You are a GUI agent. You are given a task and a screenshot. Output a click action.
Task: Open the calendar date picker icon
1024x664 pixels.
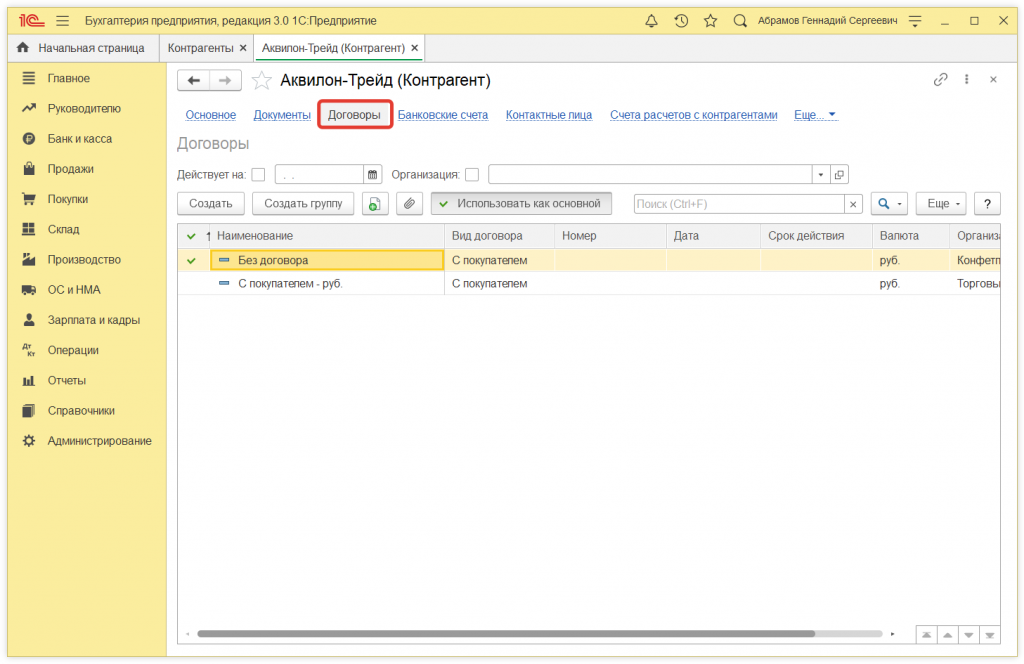coord(373,175)
